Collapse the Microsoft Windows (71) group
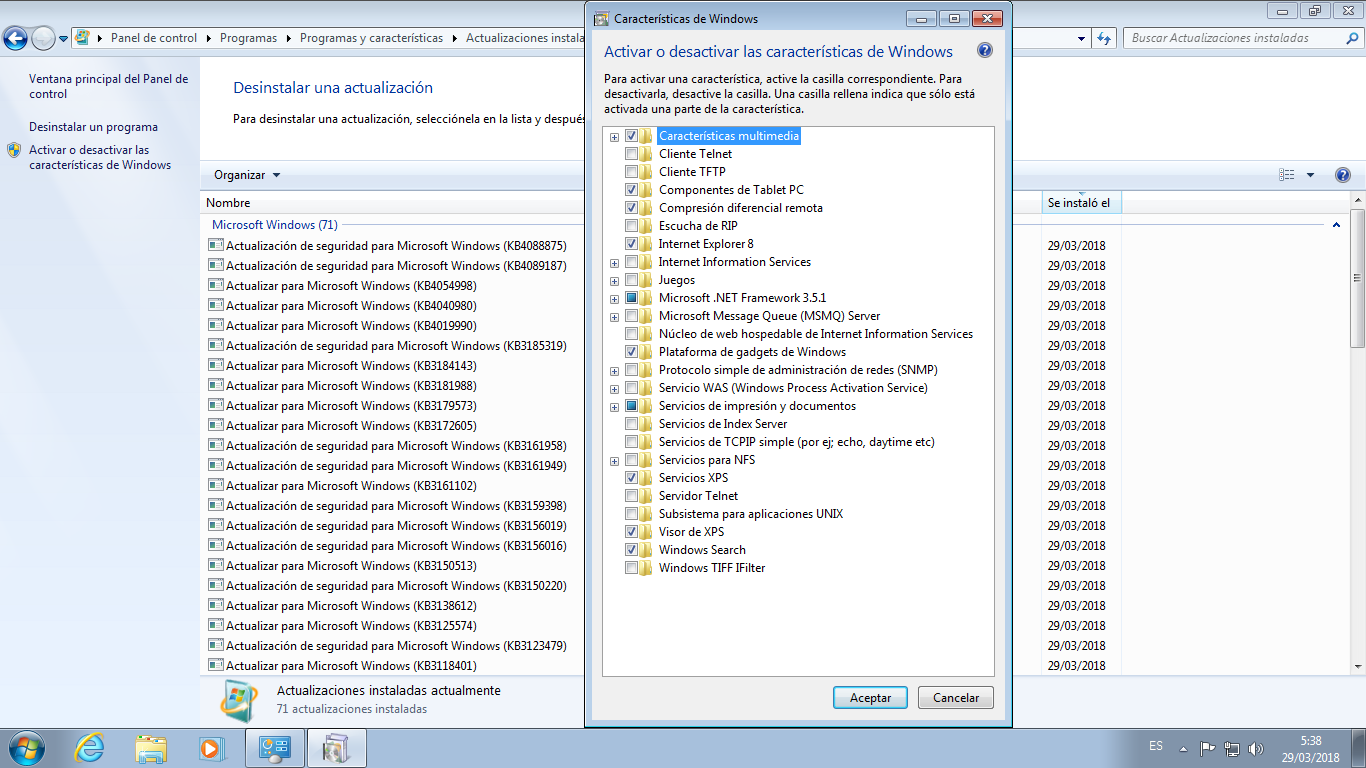Viewport: 1366px width, 768px height. [x=1337, y=225]
